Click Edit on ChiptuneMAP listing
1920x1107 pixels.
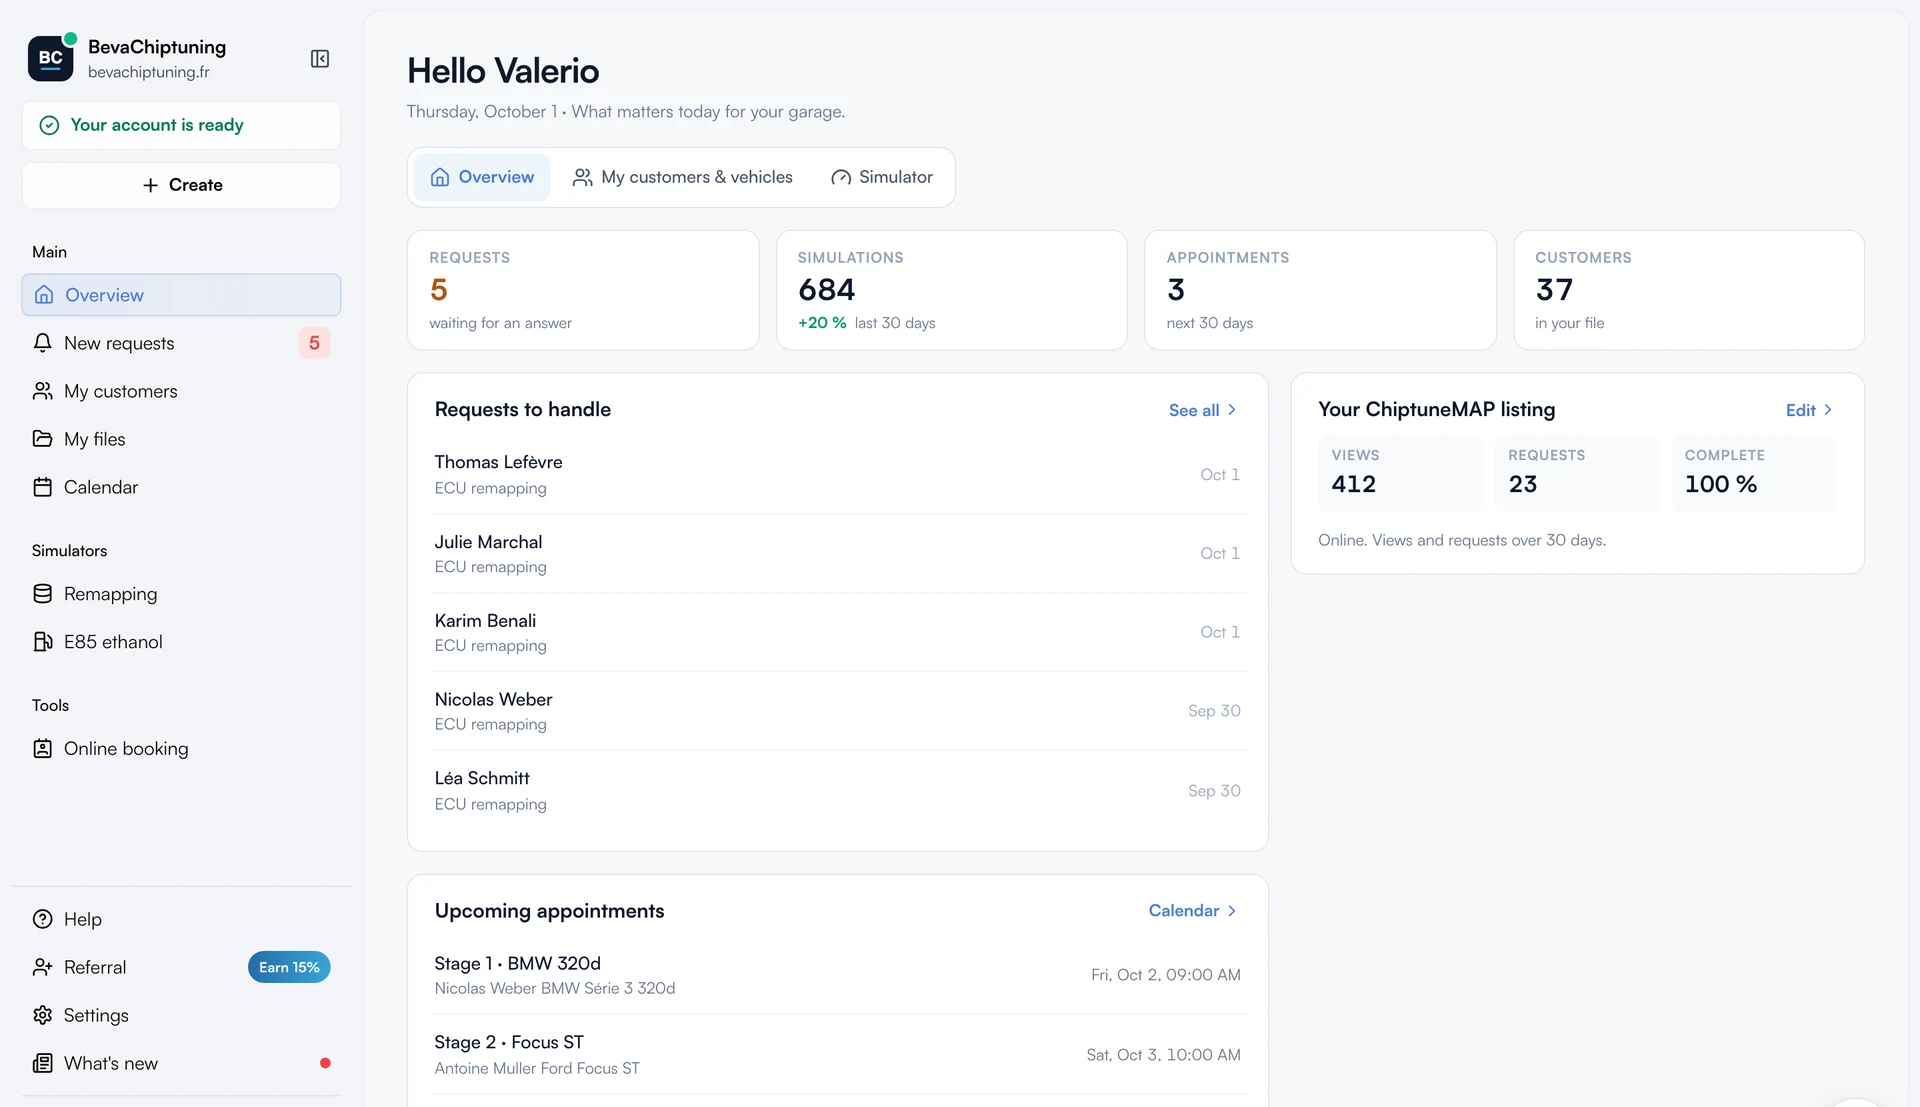click(x=1809, y=410)
